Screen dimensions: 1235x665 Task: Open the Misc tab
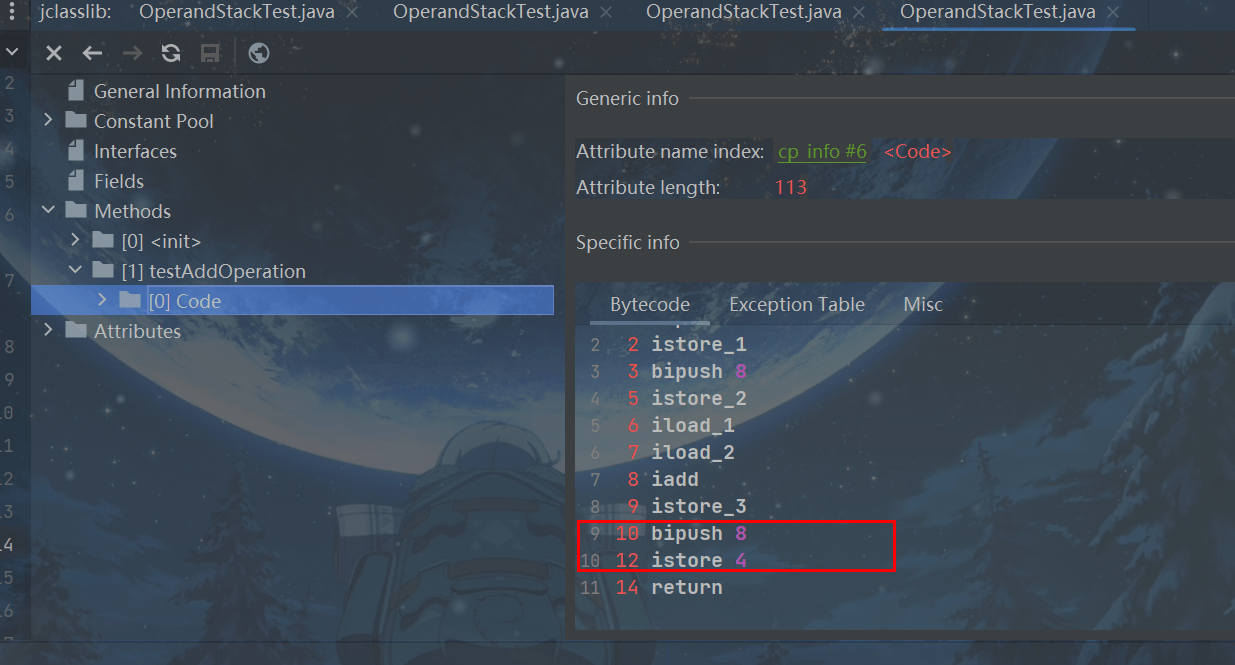(922, 305)
